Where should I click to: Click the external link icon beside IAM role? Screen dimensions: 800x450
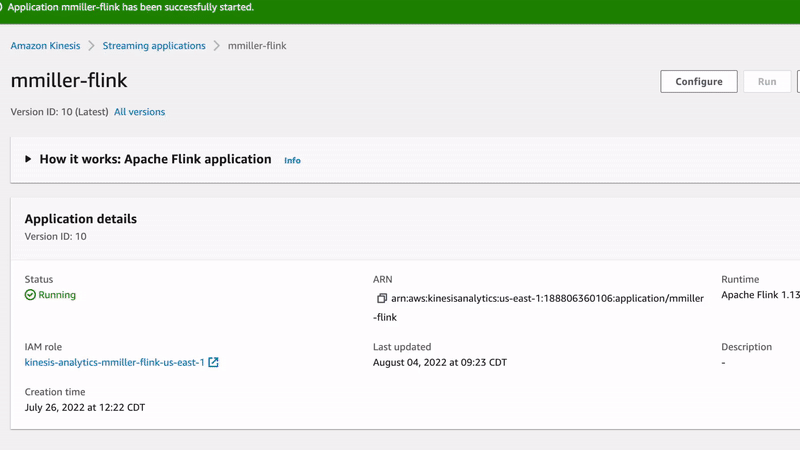213,362
